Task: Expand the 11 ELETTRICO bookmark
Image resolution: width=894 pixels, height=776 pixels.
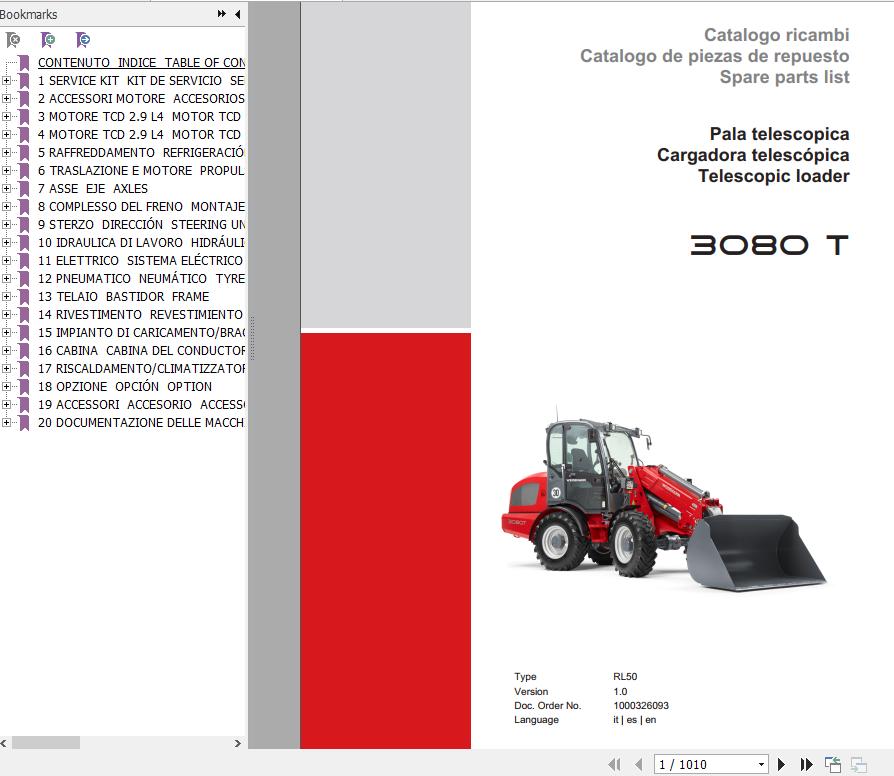Action: 6,261
